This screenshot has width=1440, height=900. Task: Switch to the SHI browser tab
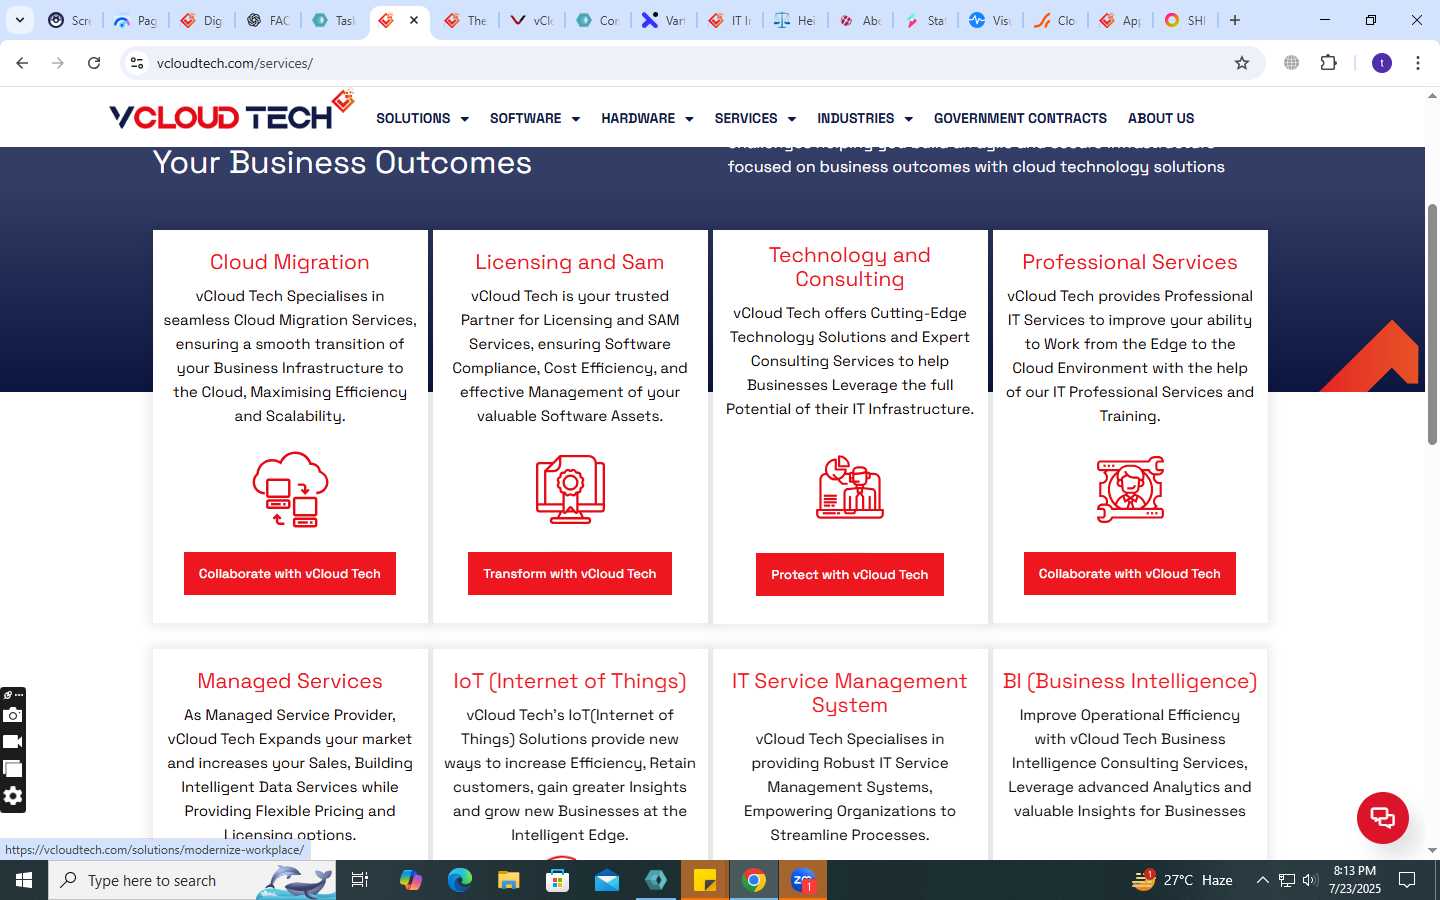pos(1185,20)
